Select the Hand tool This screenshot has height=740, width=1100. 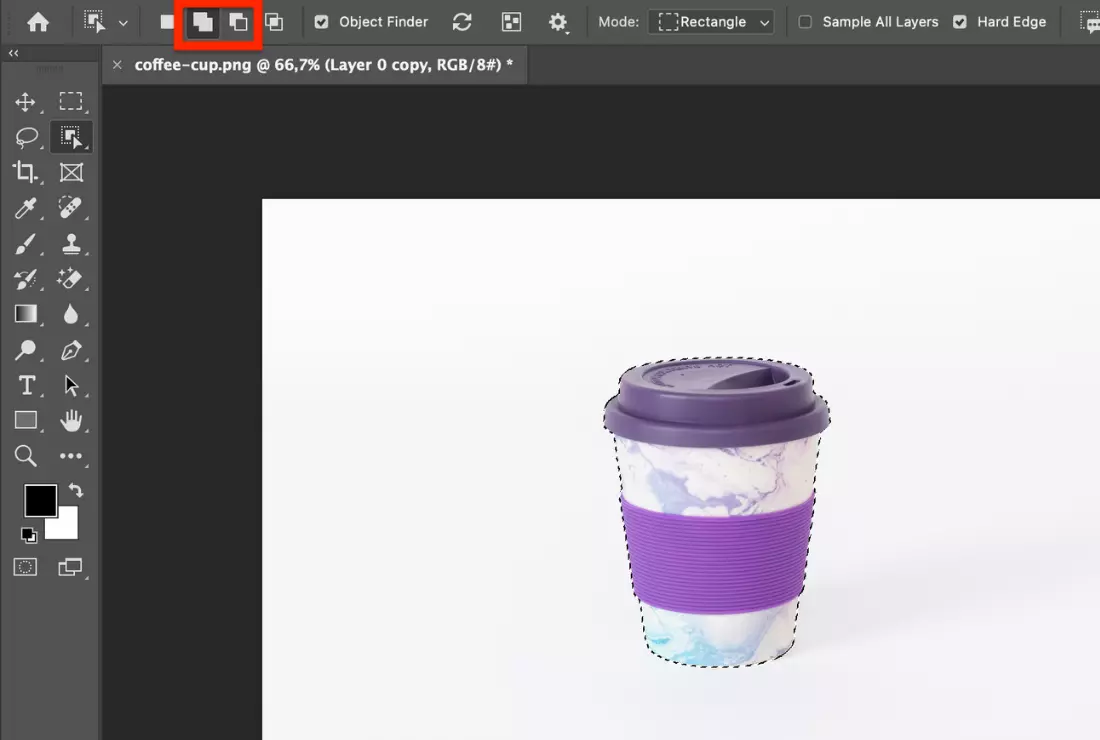pyautogui.click(x=71, y=421)
